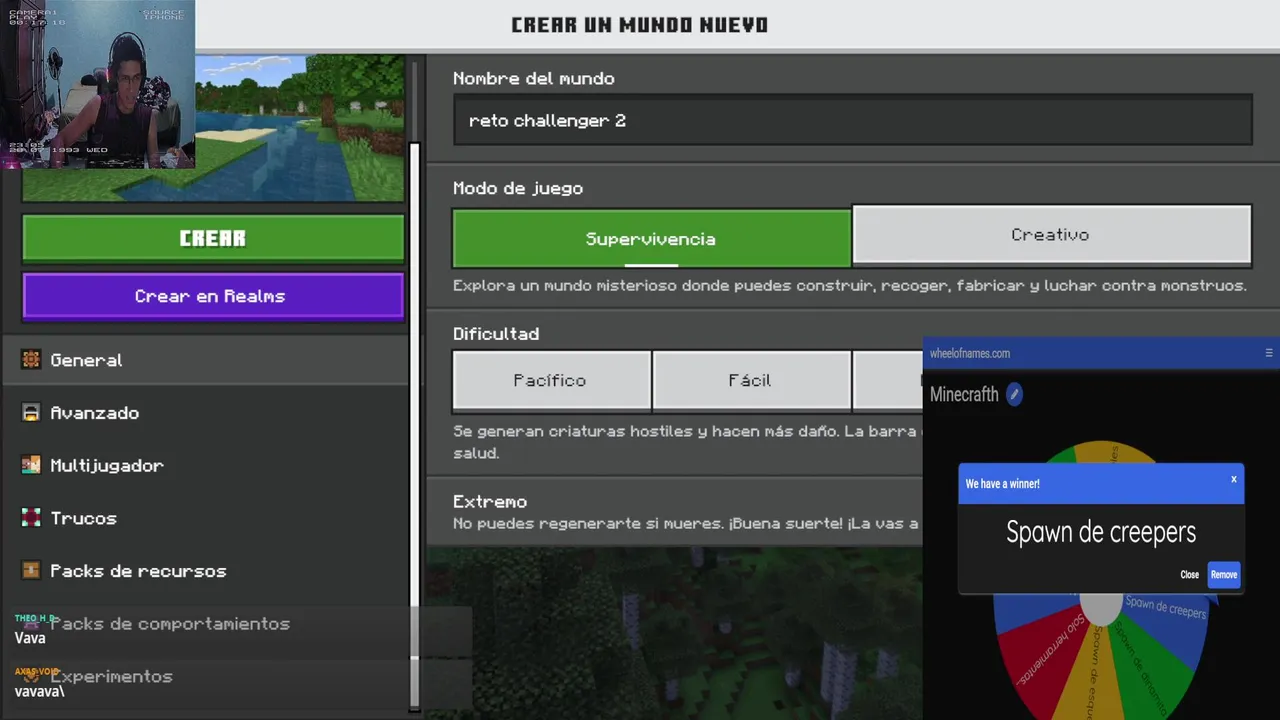Click the Extremo hardcore option label
The height and width of the screenshot is (720, 1280).
point(490,501)
